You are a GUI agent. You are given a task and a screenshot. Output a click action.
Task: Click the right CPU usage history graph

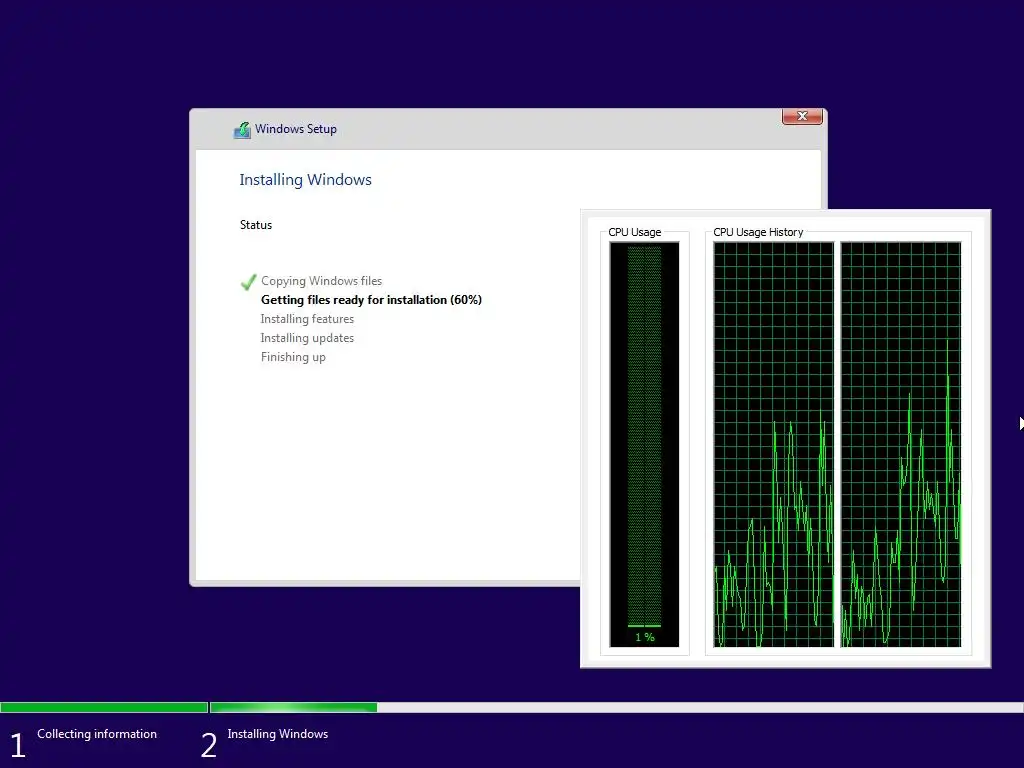(x=901, y=444)
